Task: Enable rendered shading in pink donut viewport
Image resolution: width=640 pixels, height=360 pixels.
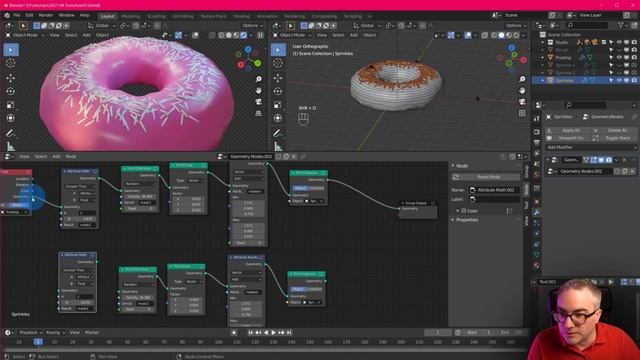Action: [244, 35]
